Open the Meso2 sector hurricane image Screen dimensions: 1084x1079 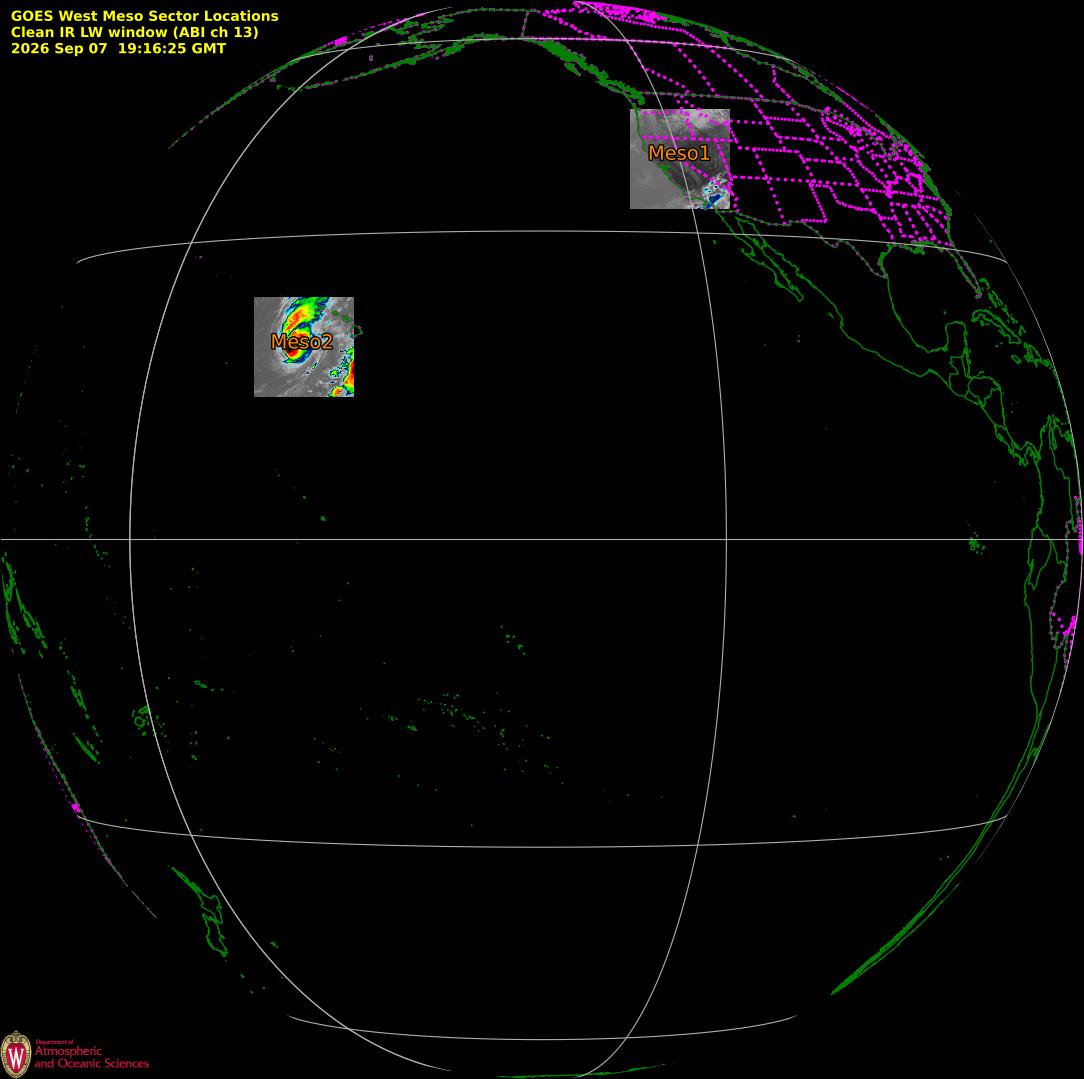(x=303, y=347)
